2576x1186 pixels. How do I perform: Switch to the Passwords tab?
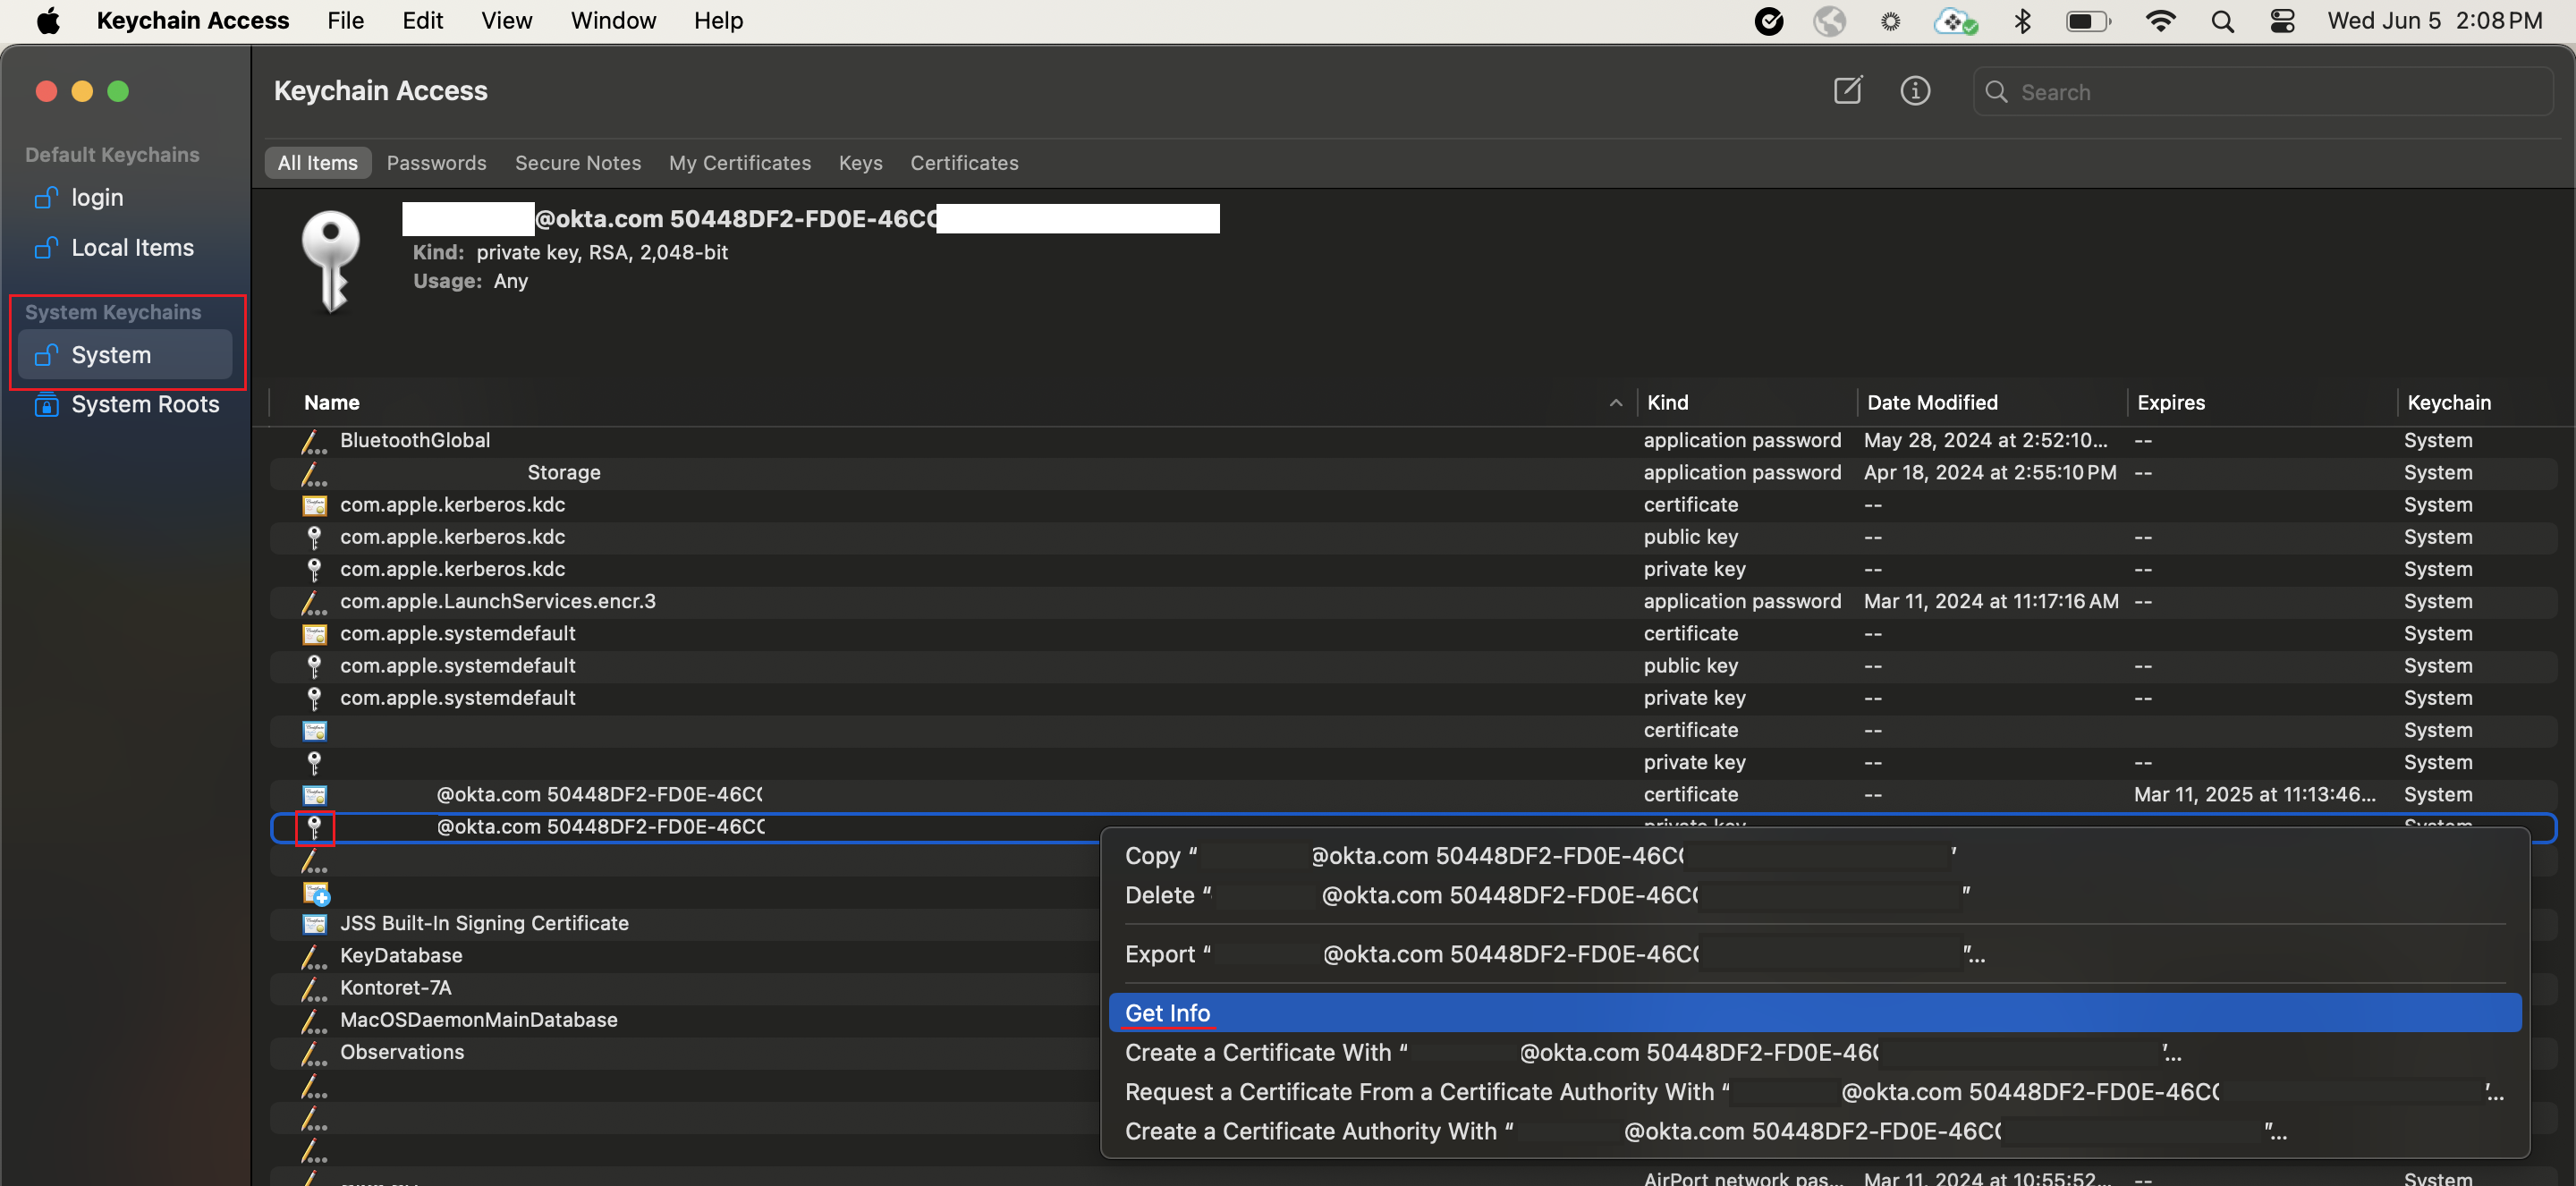click(436, 162)
